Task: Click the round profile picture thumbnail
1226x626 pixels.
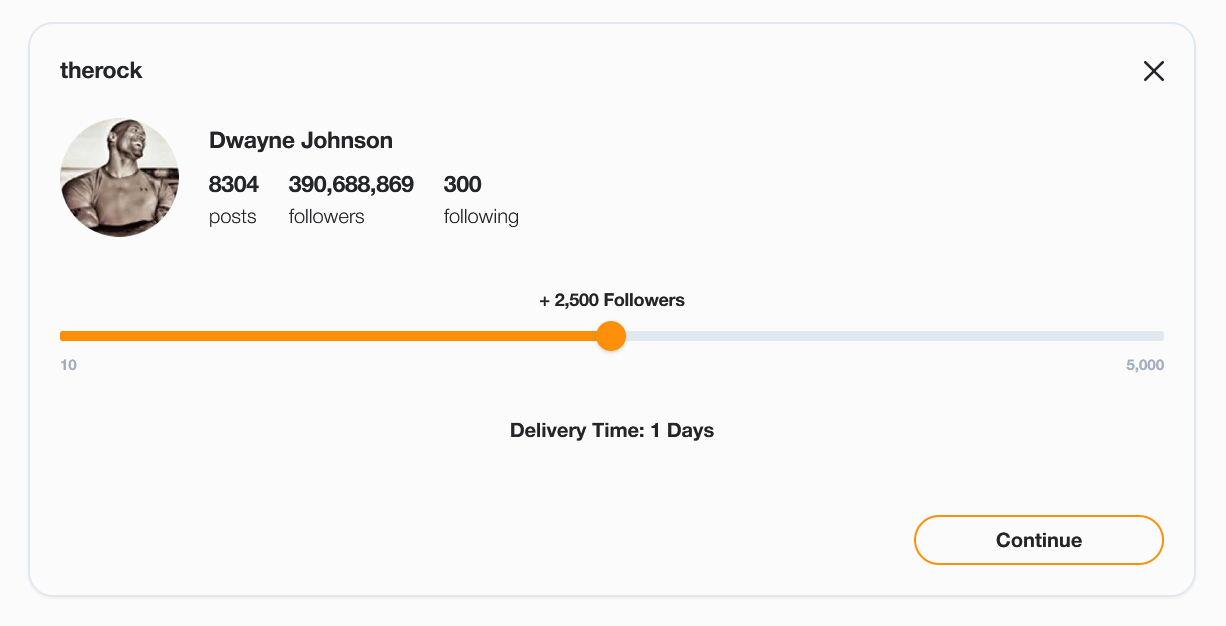Action: tap(120, 178)
